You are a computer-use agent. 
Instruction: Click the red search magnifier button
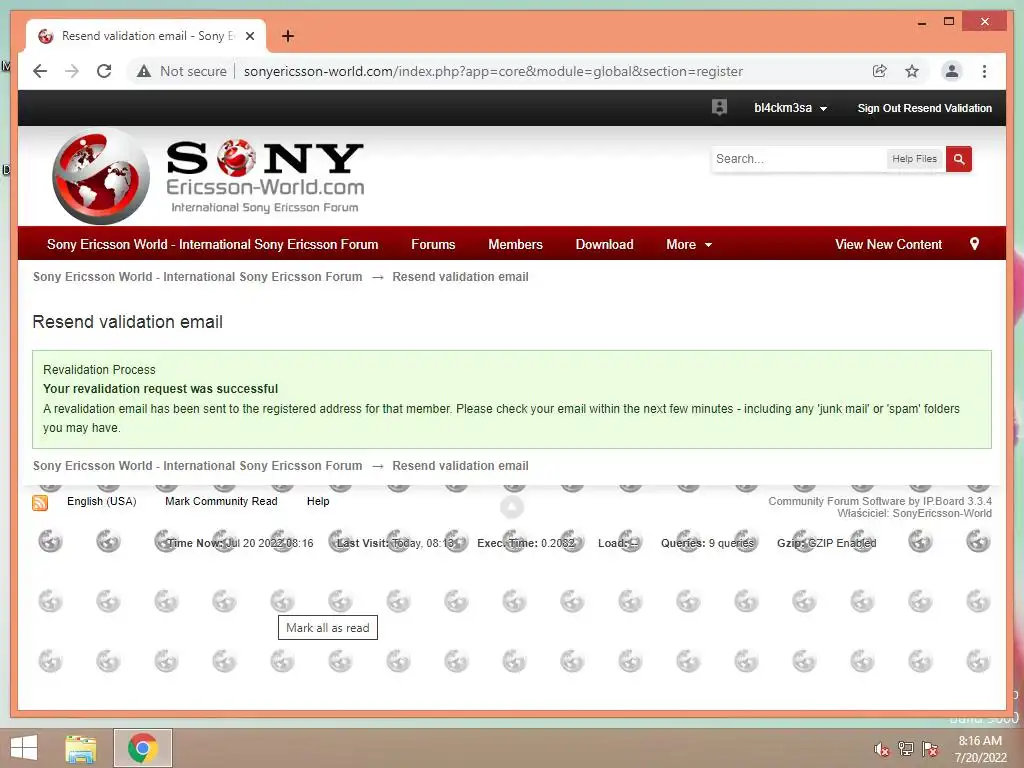click(959, 159)
